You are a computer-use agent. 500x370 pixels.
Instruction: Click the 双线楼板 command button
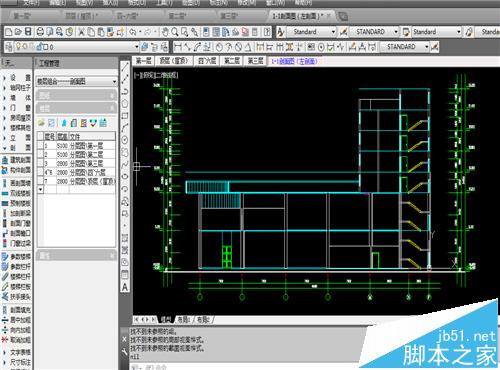tap(16, 193)
